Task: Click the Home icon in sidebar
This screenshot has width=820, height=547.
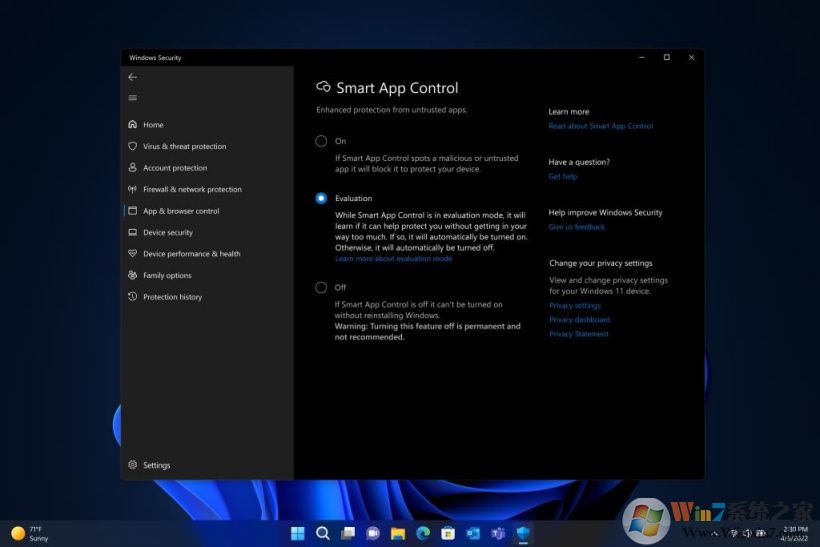Action: [133, 125]
